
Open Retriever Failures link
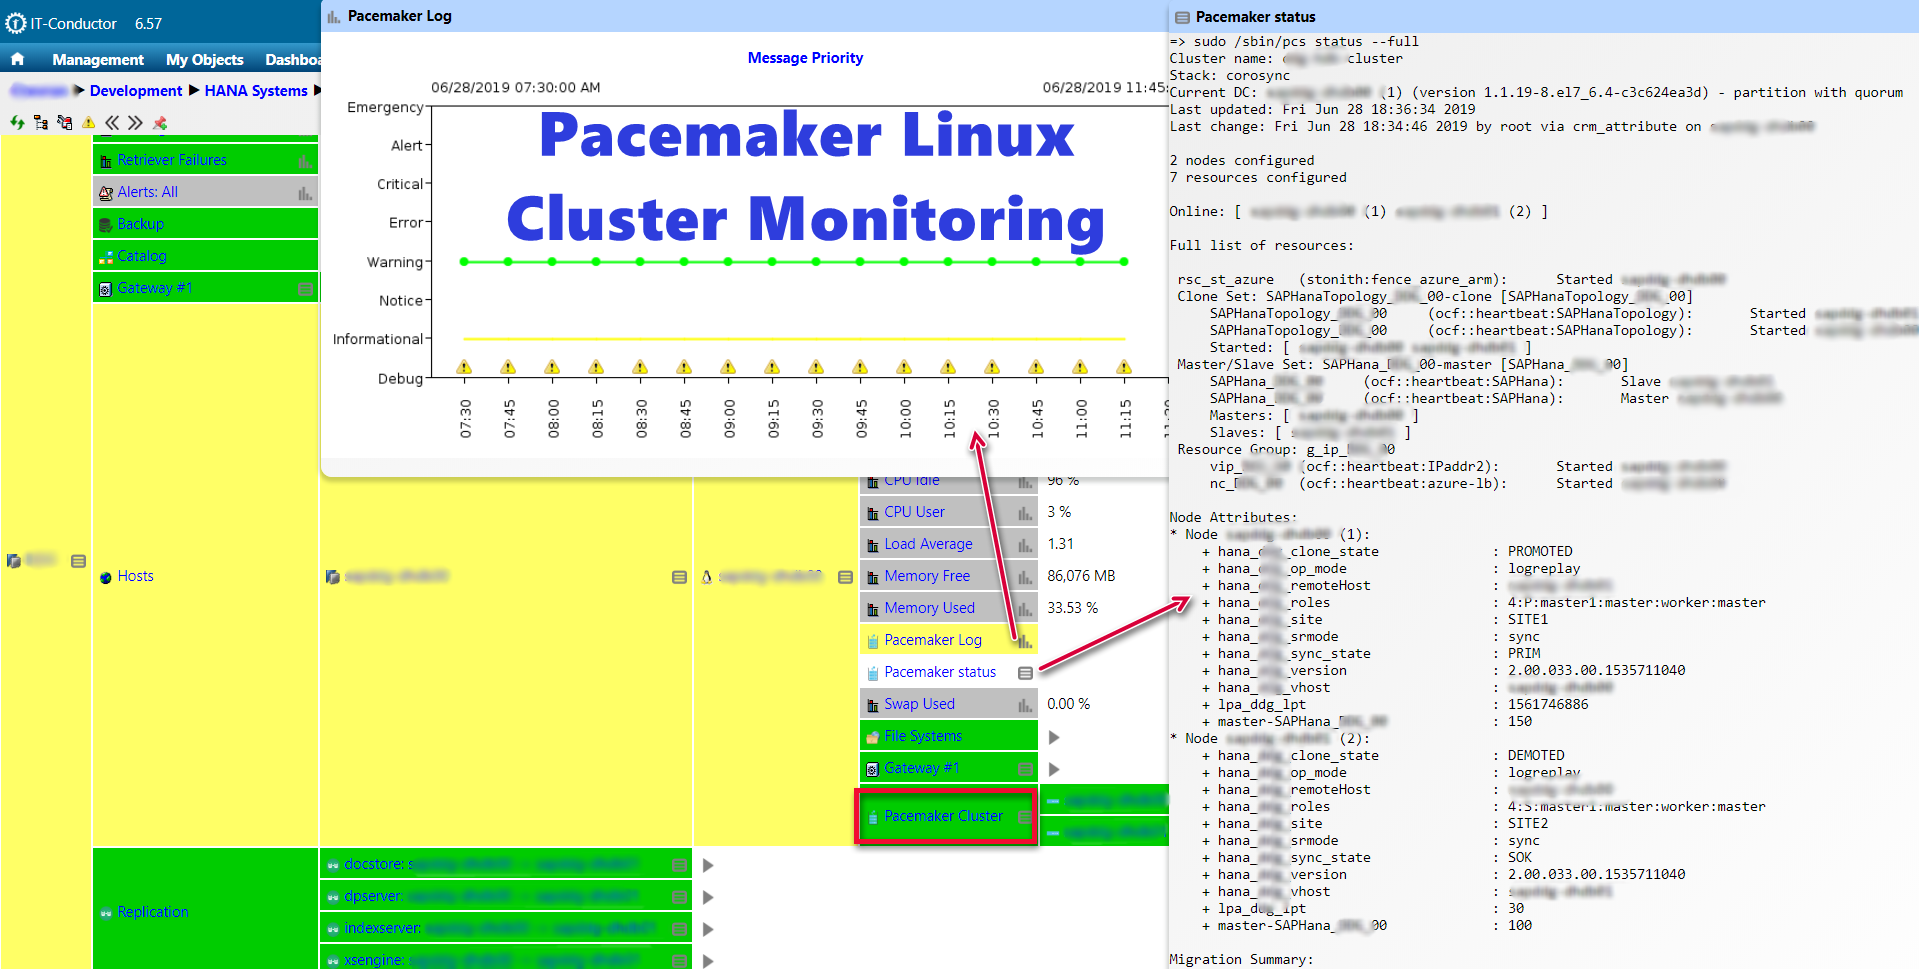point(172,160)
